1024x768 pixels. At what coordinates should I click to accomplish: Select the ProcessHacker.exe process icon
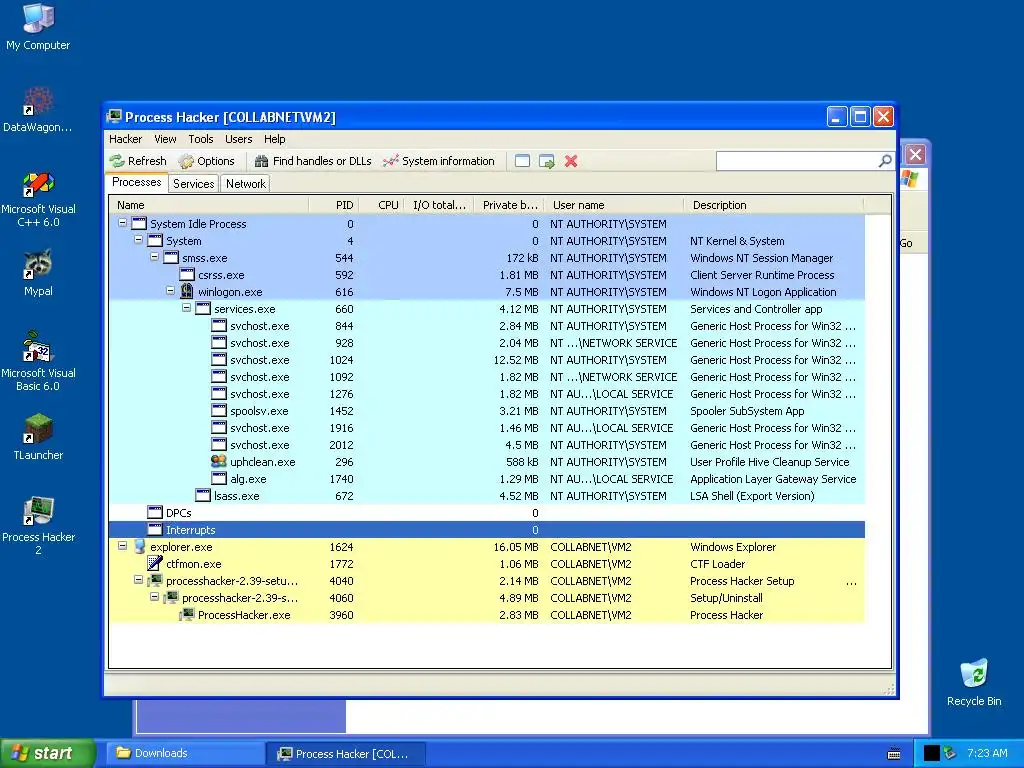[x=187, y=614]
